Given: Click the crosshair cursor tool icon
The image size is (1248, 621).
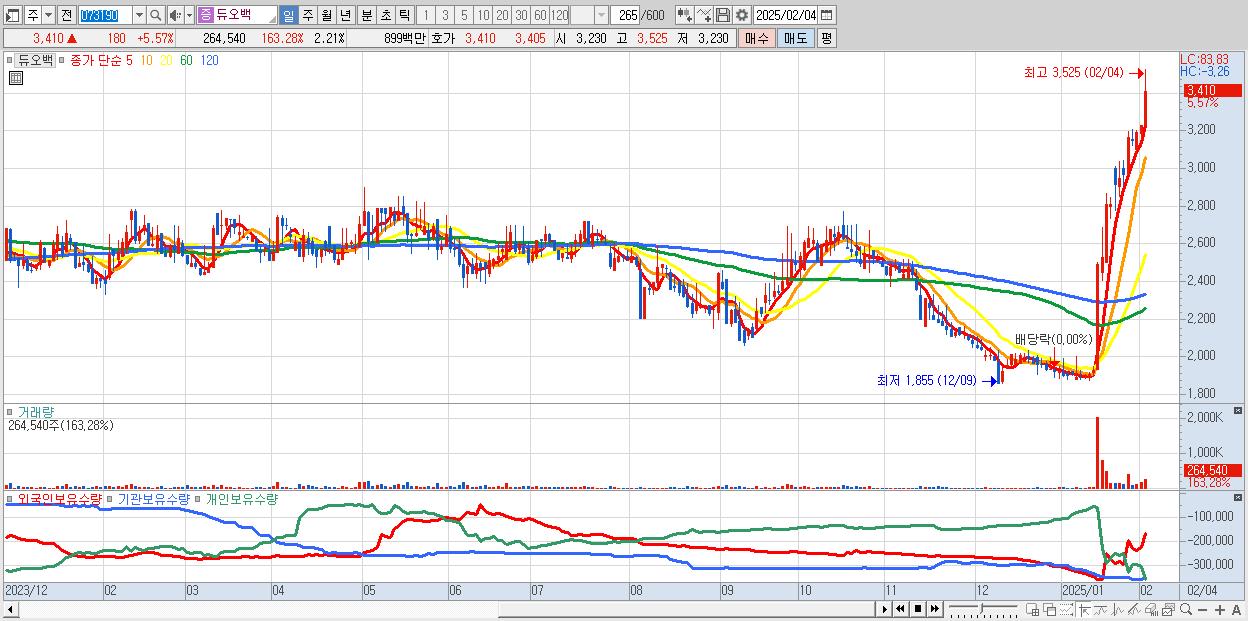Looking at the screenshot, I should (1084, 609).
